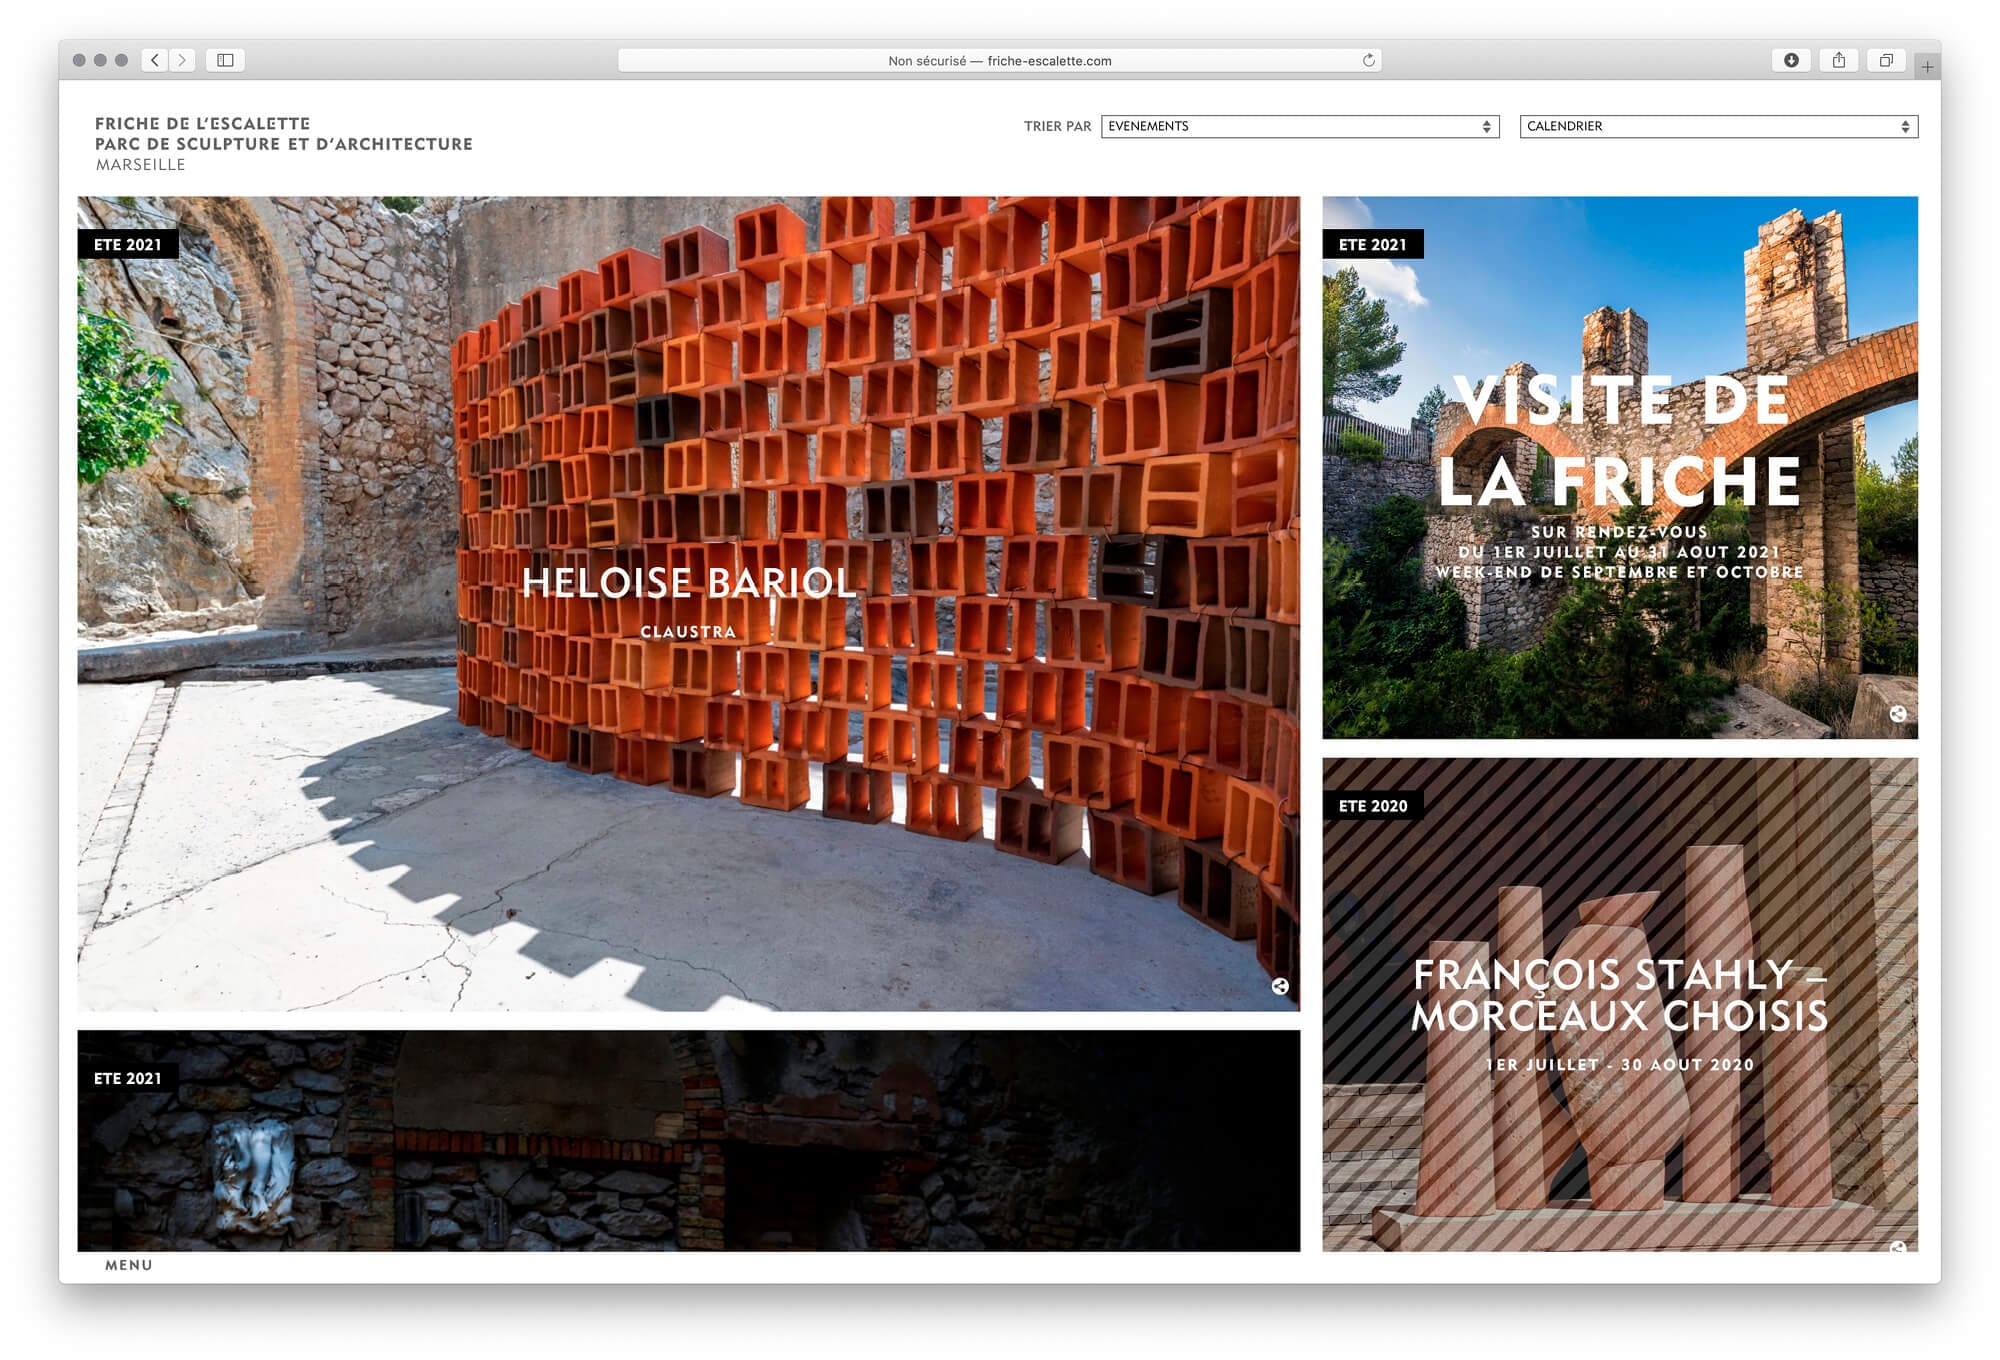
Task: Click the CLAUSTRA subtitle
Action: (x=688, y=632)
